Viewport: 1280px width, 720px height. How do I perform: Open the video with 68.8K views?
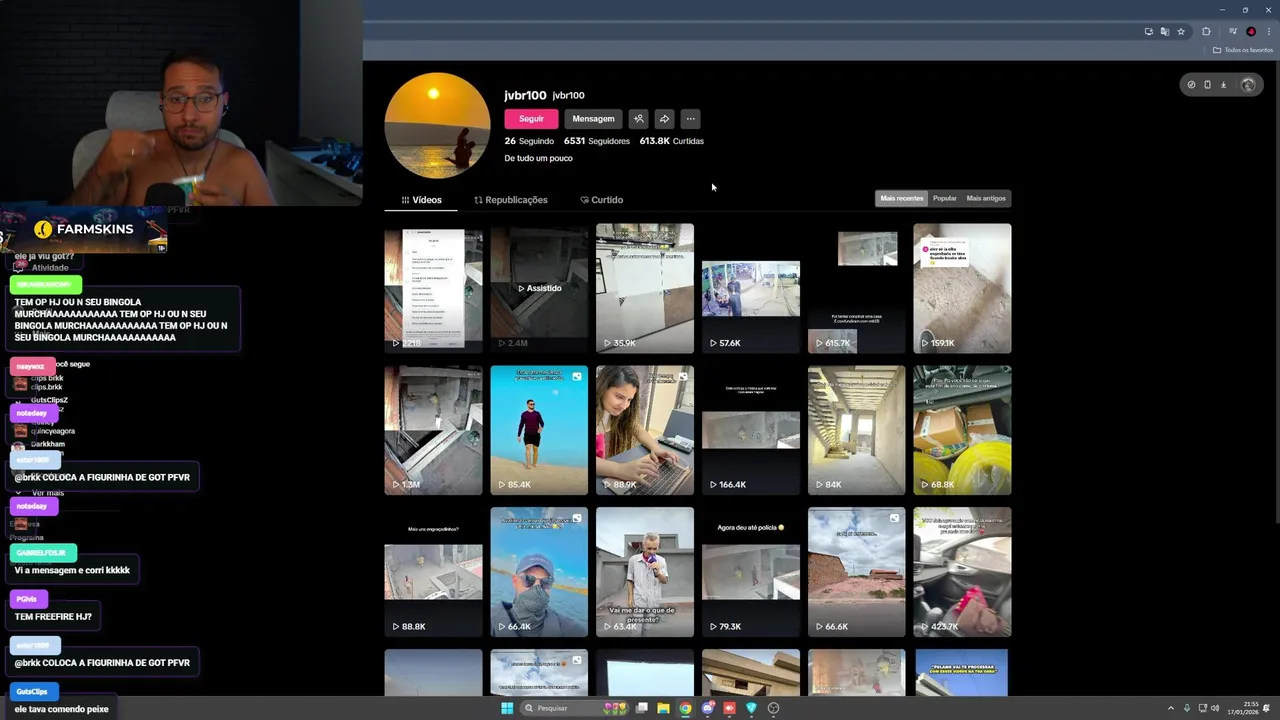coord(962,430)
